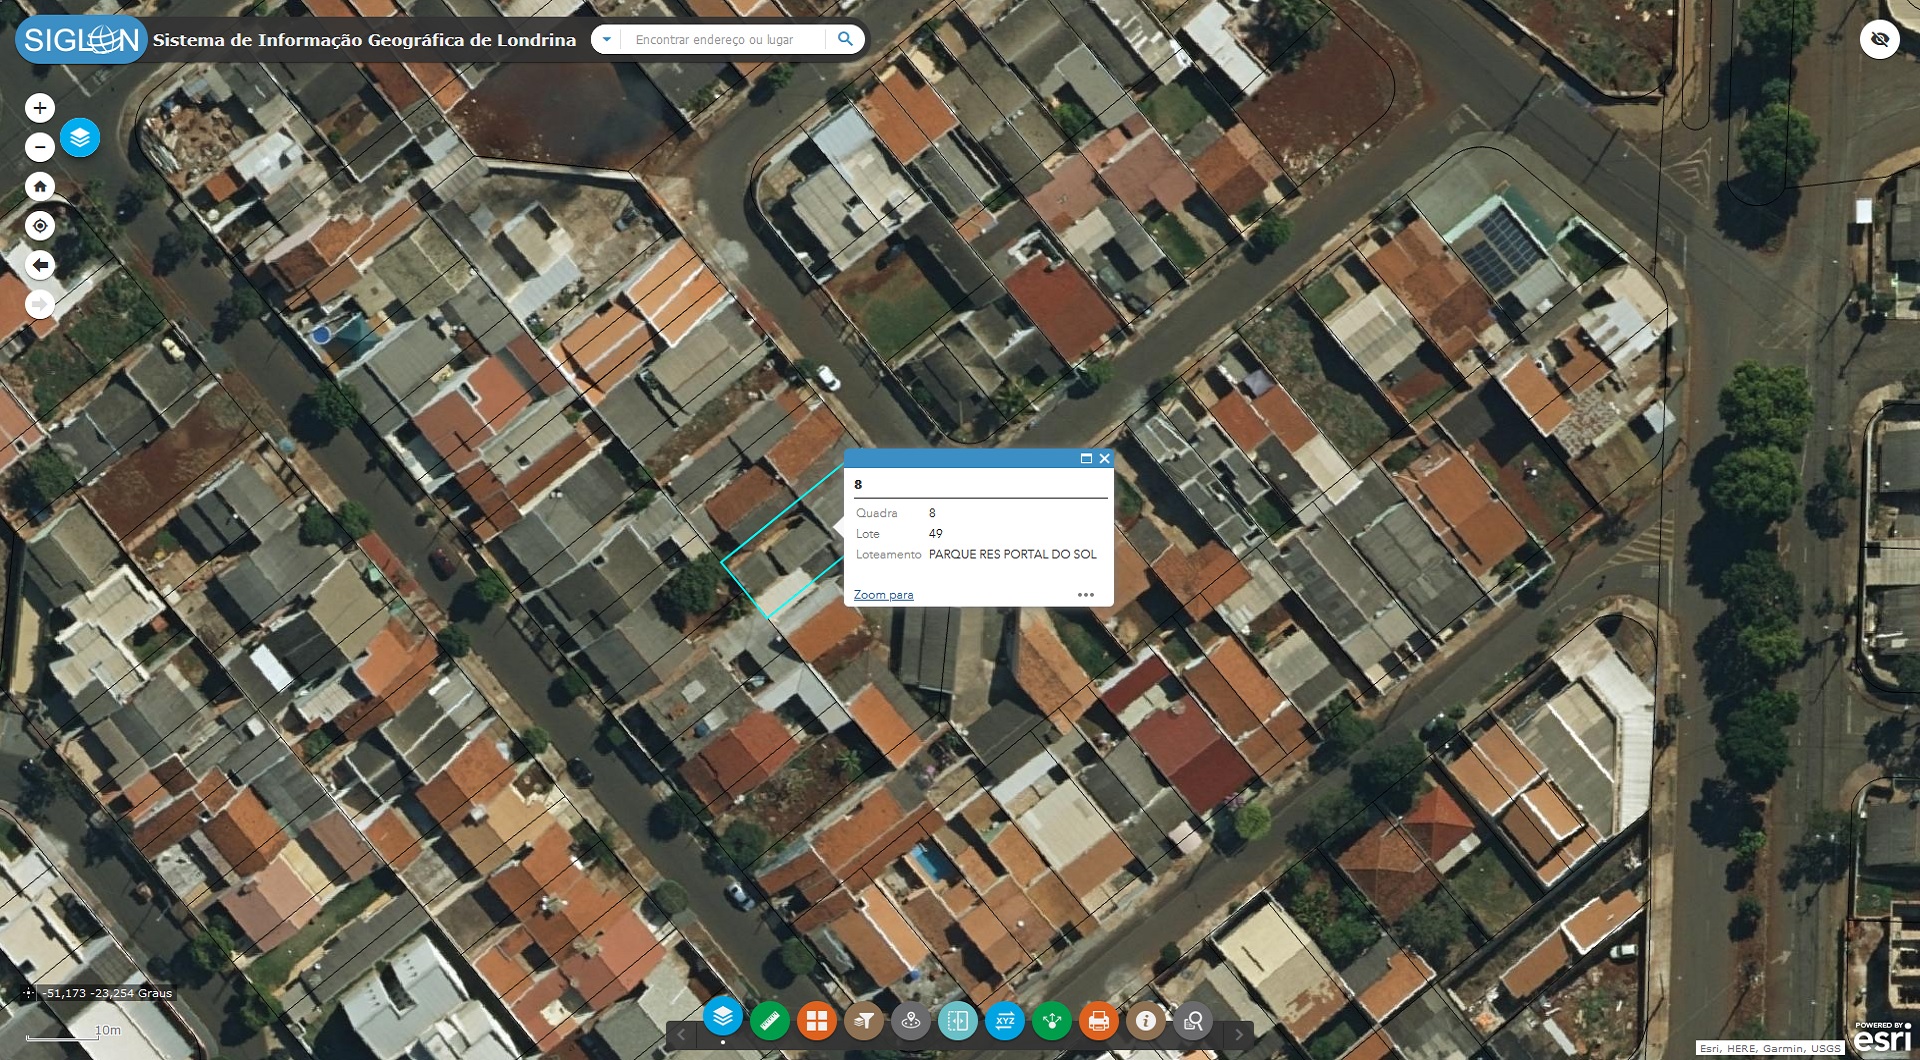Click the search magnifier button

[845, 39]
